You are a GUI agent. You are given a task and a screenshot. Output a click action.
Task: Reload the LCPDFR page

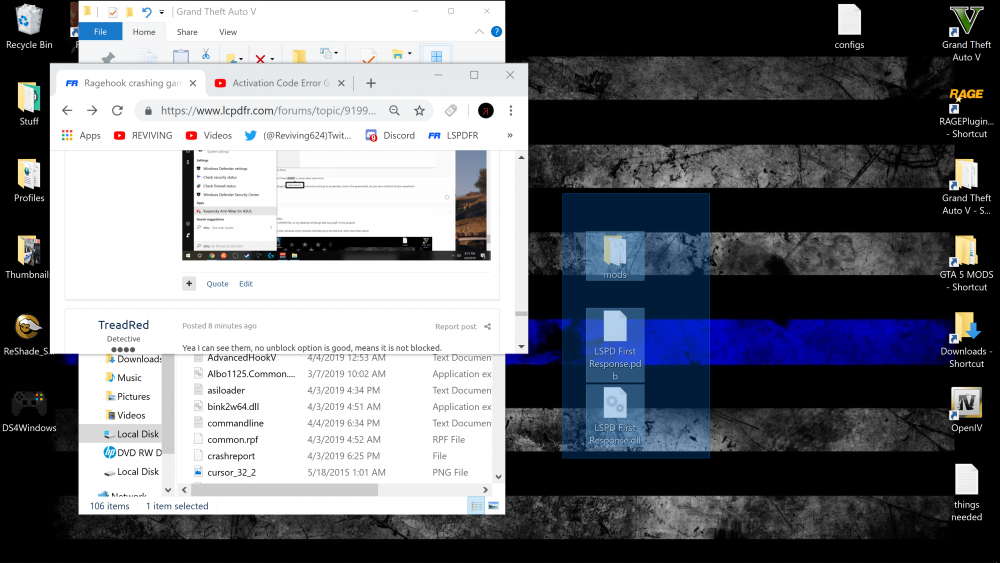click(x=117, y=110)
